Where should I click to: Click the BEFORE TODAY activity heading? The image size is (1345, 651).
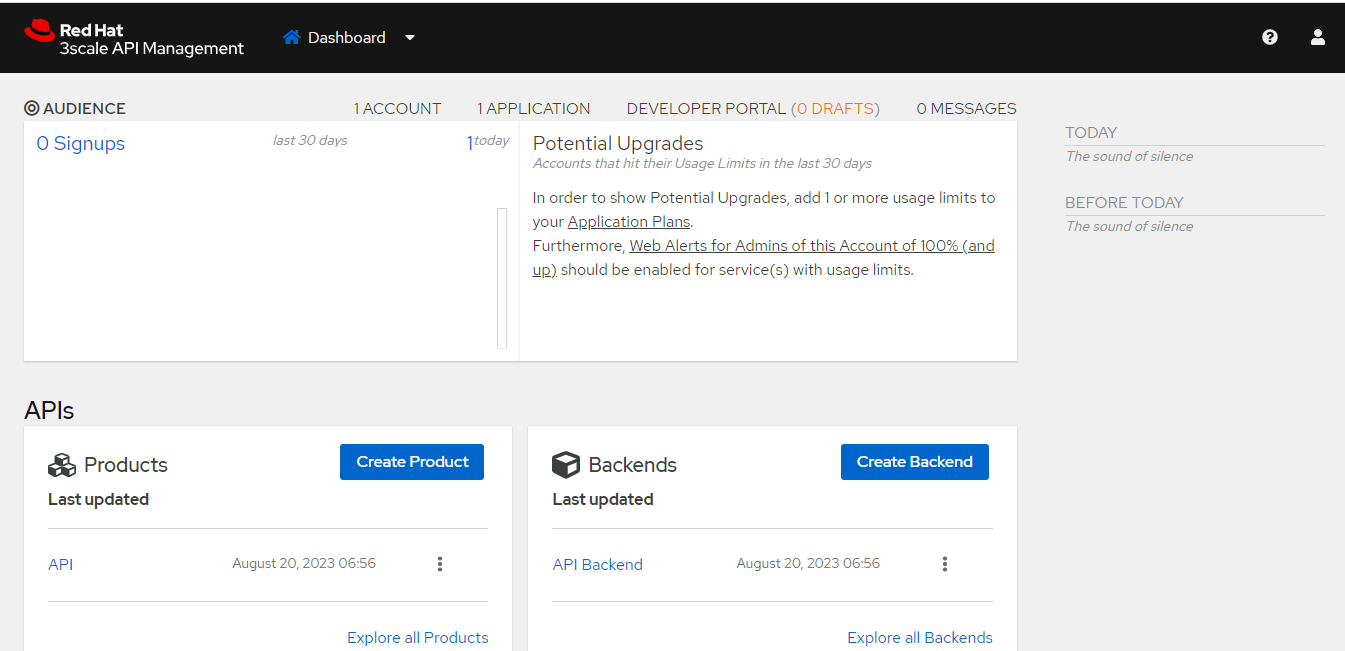coord(1124,202)
